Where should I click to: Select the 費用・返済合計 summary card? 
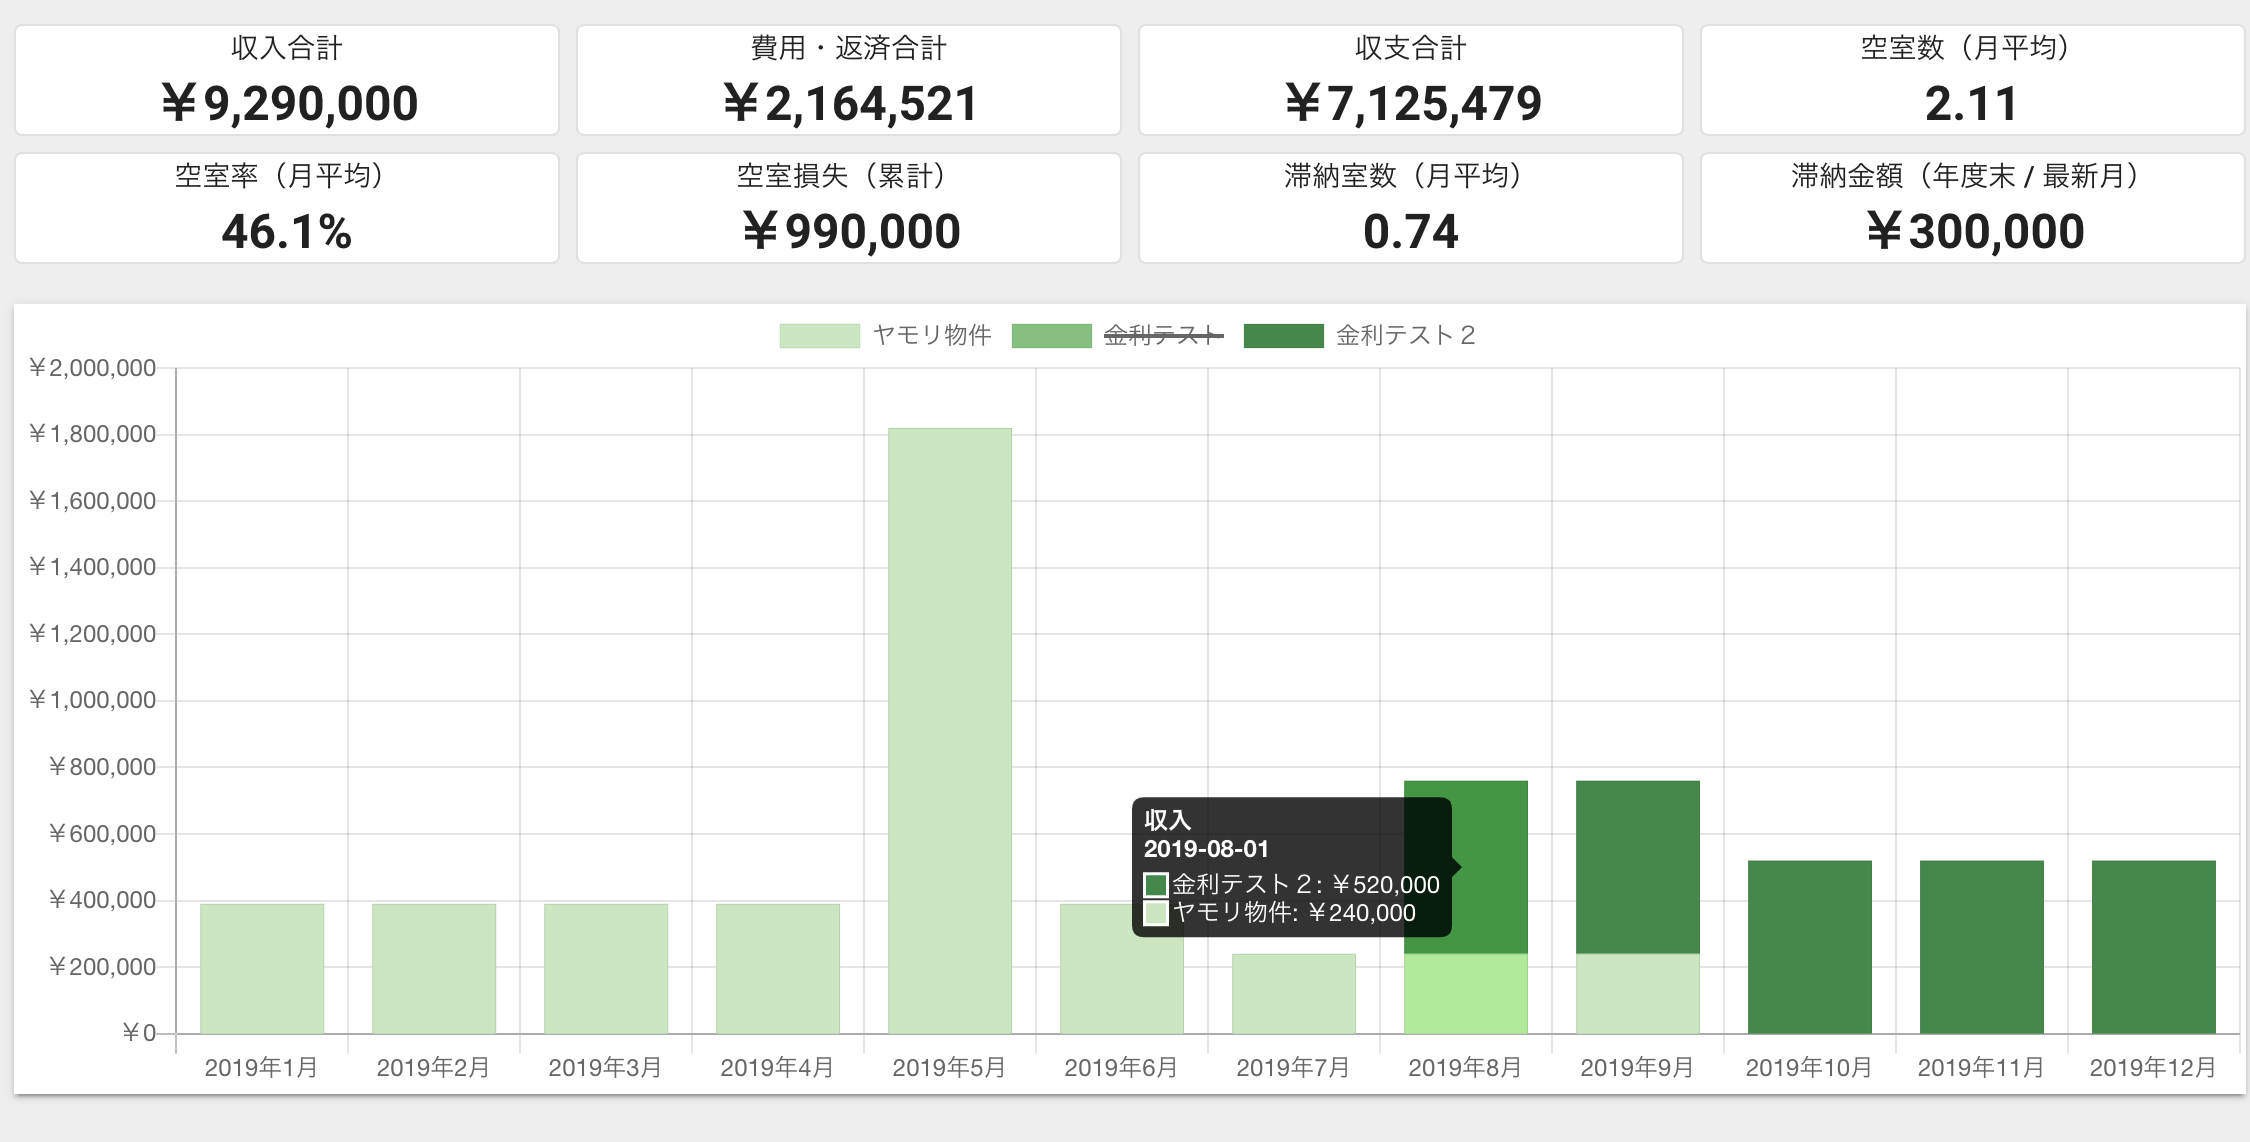[x=849, y=80]
